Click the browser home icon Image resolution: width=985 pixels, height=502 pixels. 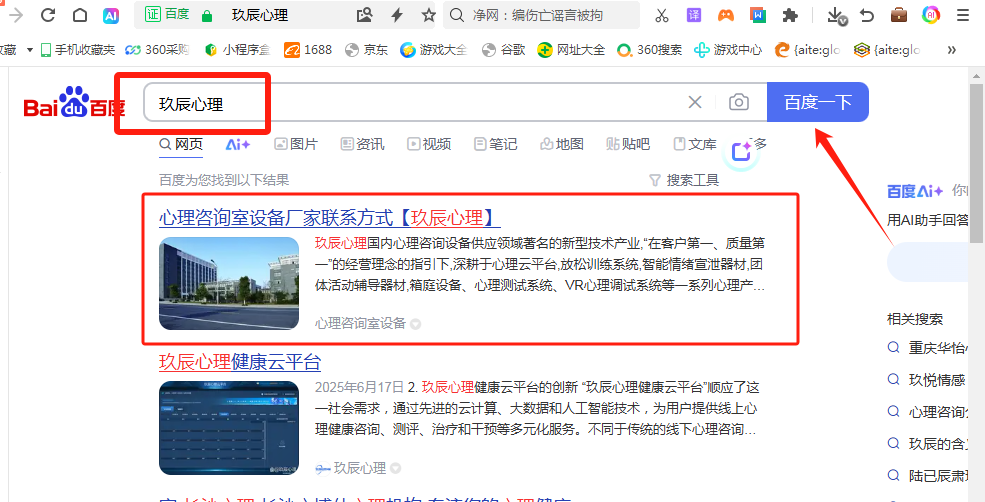80,15
